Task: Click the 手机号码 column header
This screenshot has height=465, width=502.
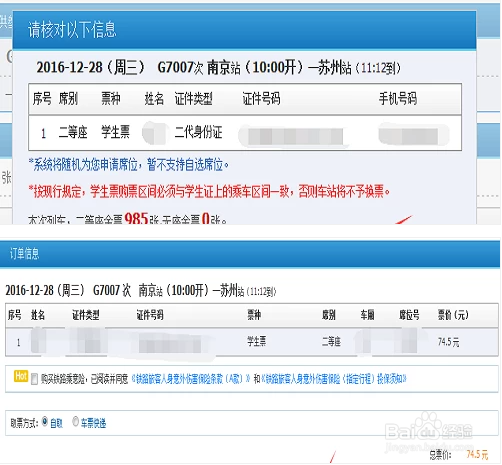Action: 398,99
